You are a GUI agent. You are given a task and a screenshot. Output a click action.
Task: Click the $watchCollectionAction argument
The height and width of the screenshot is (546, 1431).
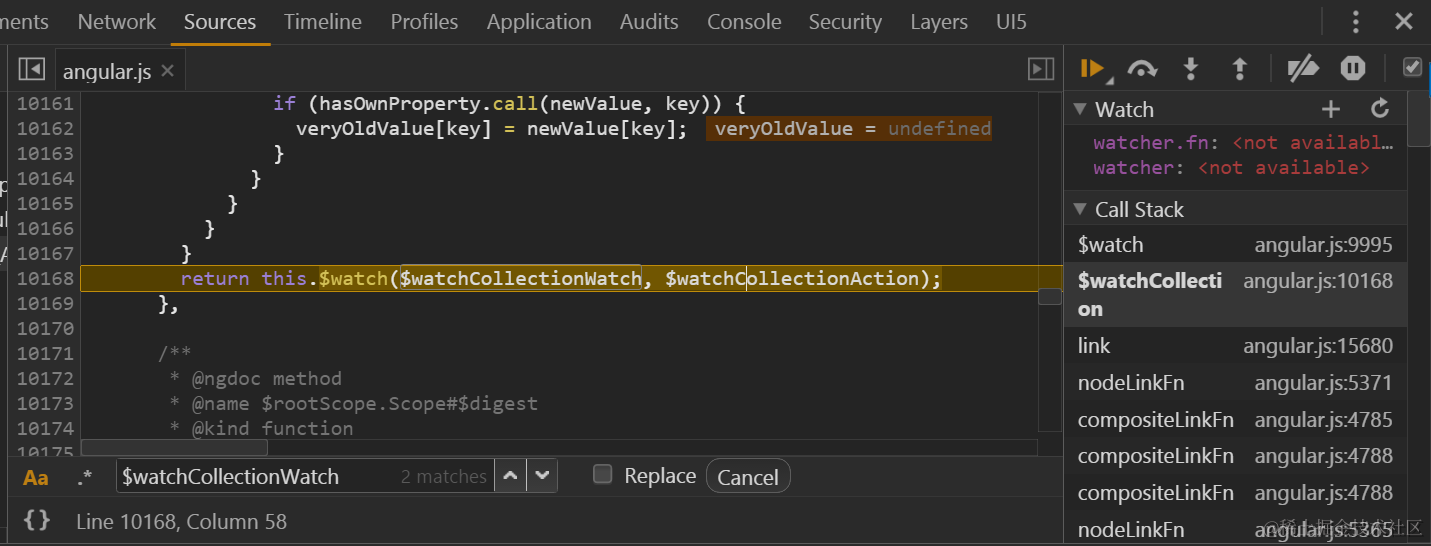pyautogui.click(x=791, y=278)
